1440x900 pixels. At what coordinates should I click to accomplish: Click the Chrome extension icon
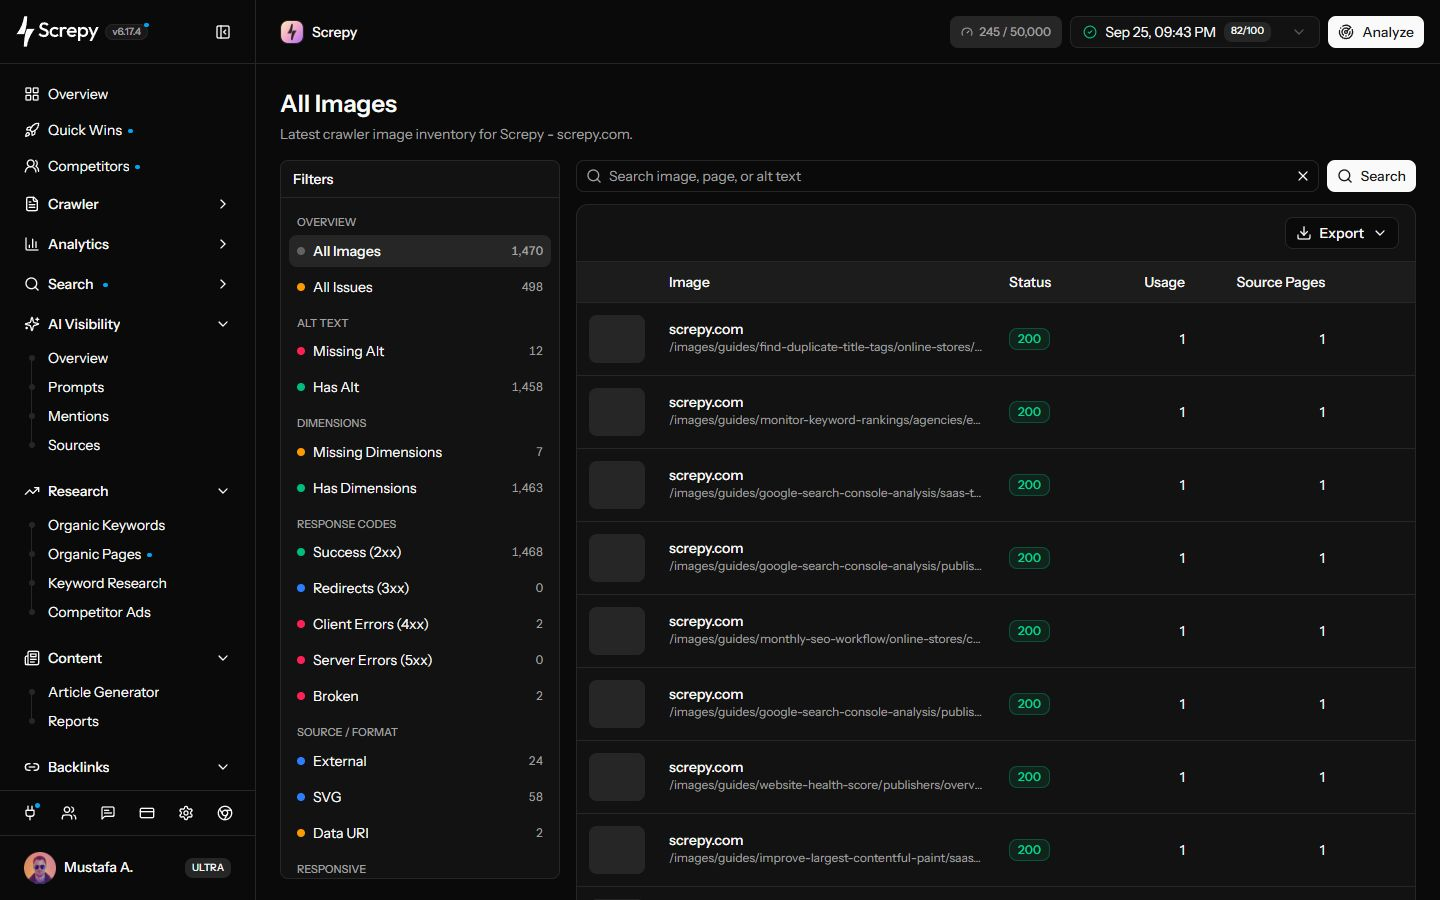(225, 813)
